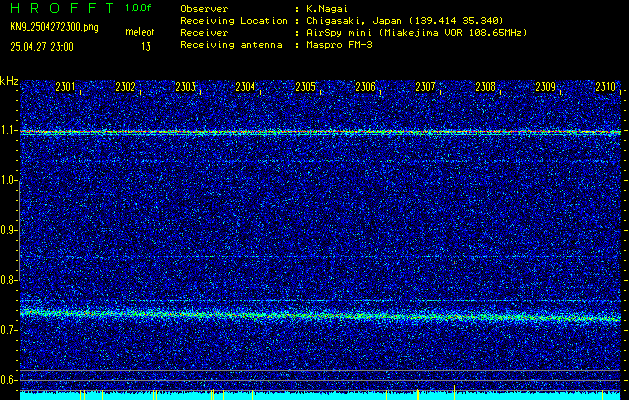Click the 2309 time marker
Viewport: 629px width, 400px height.
(x=546, y=87)
